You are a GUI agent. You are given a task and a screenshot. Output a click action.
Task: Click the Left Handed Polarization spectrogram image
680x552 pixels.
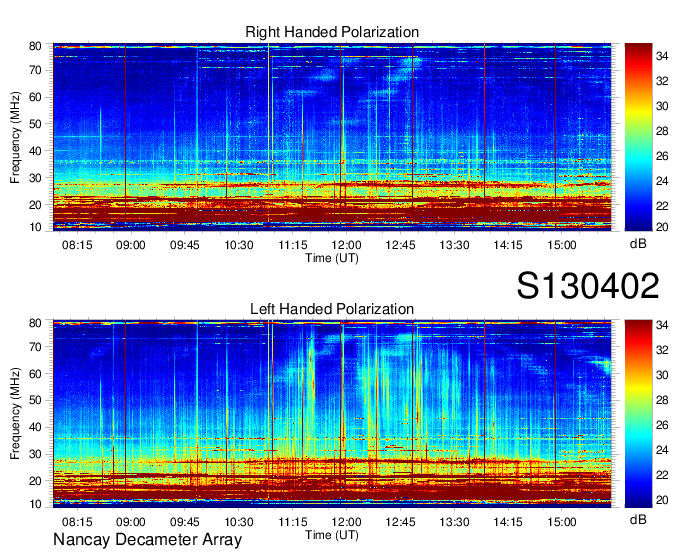[x=332, y=414]
